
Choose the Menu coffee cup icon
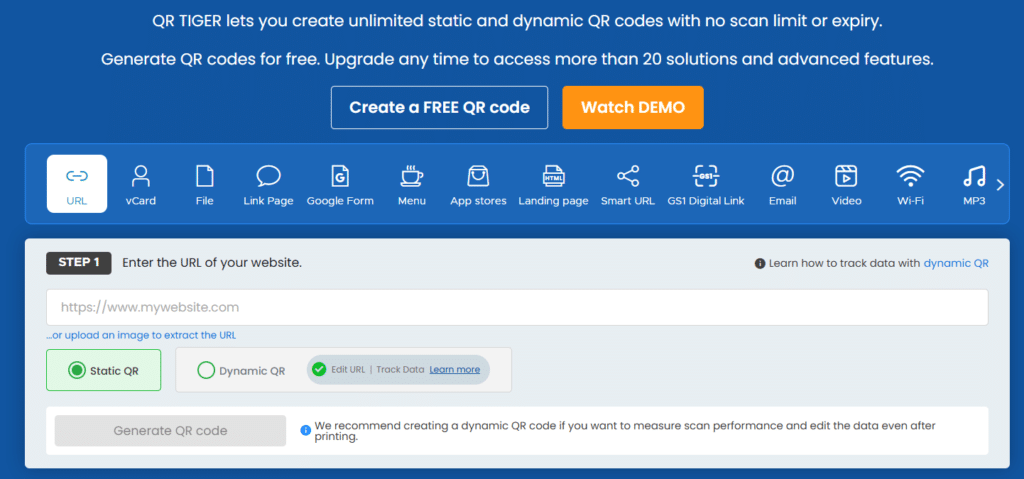[411, 176]
